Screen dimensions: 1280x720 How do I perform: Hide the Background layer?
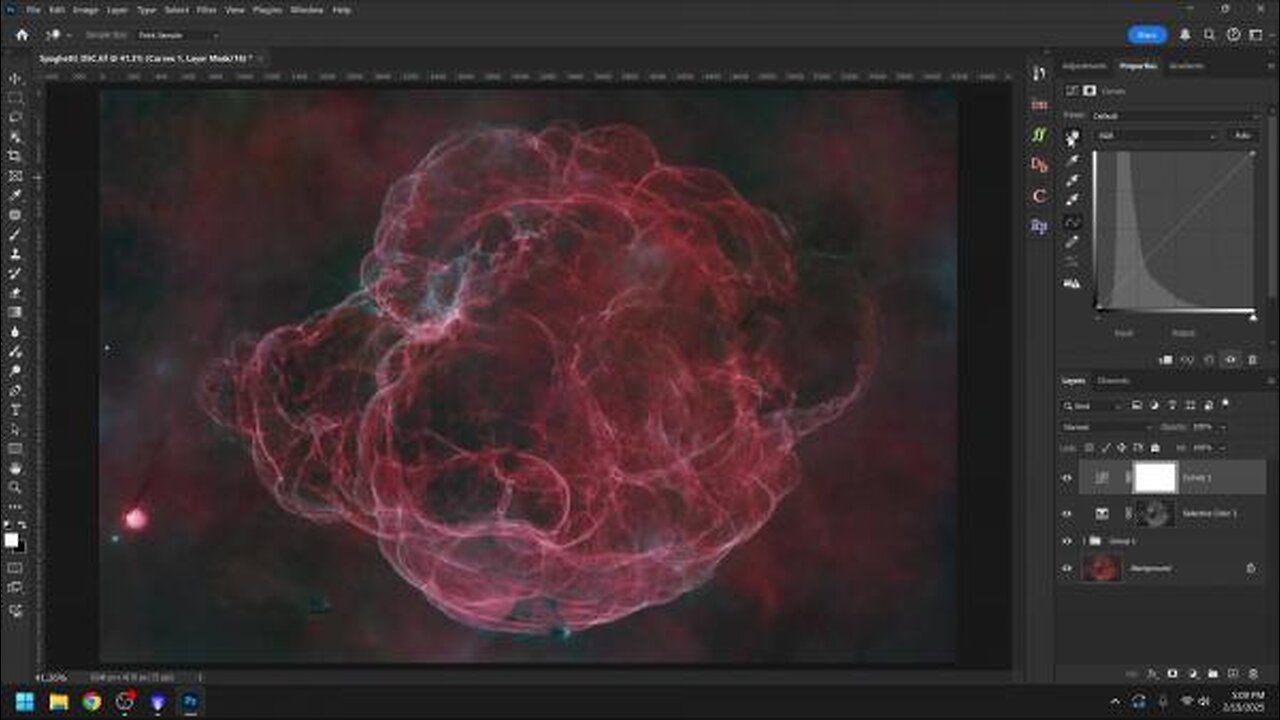tap(1067, 568)
